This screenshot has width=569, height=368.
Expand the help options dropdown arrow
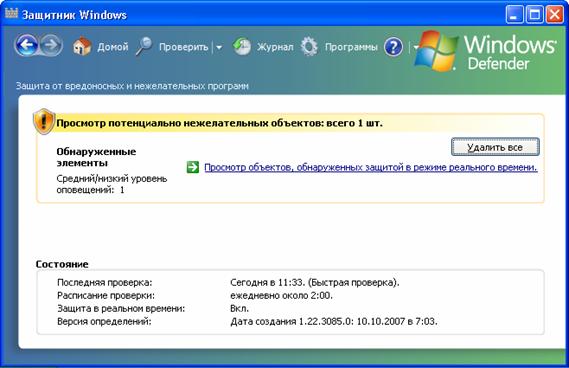pos(416,47)
